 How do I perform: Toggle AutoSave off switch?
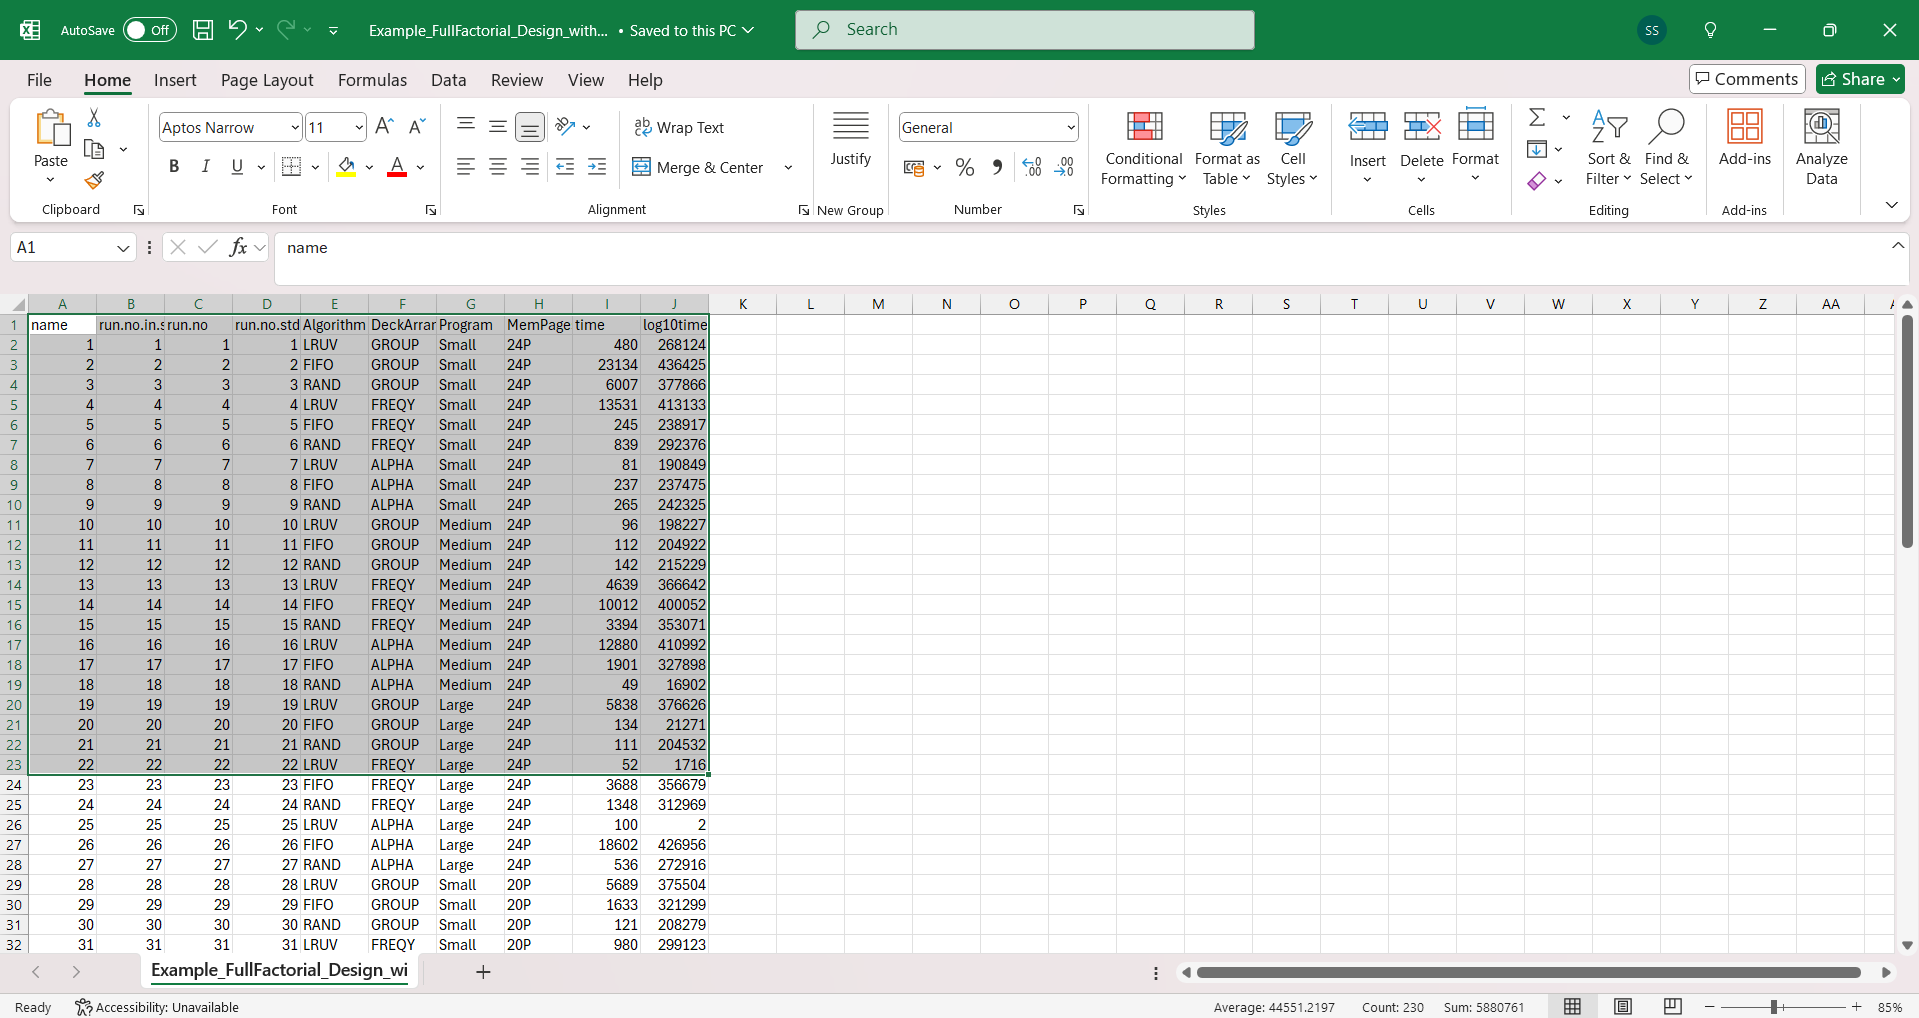coord(148,29)
